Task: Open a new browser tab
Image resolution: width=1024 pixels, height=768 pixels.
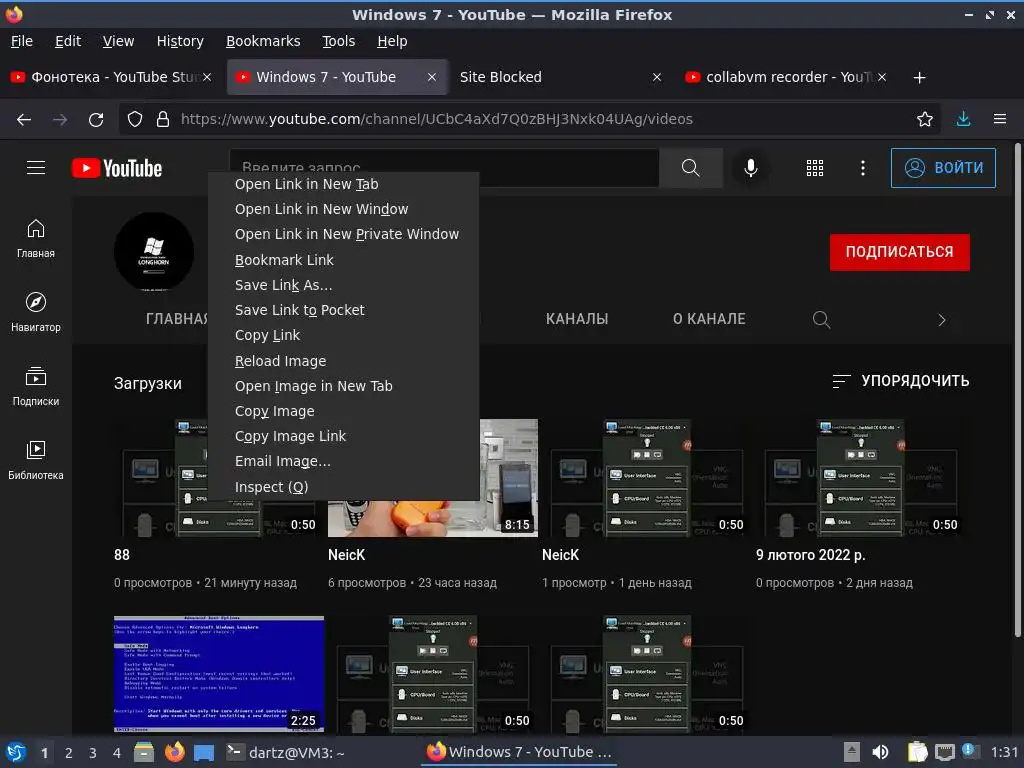Action: pos(919,78)
